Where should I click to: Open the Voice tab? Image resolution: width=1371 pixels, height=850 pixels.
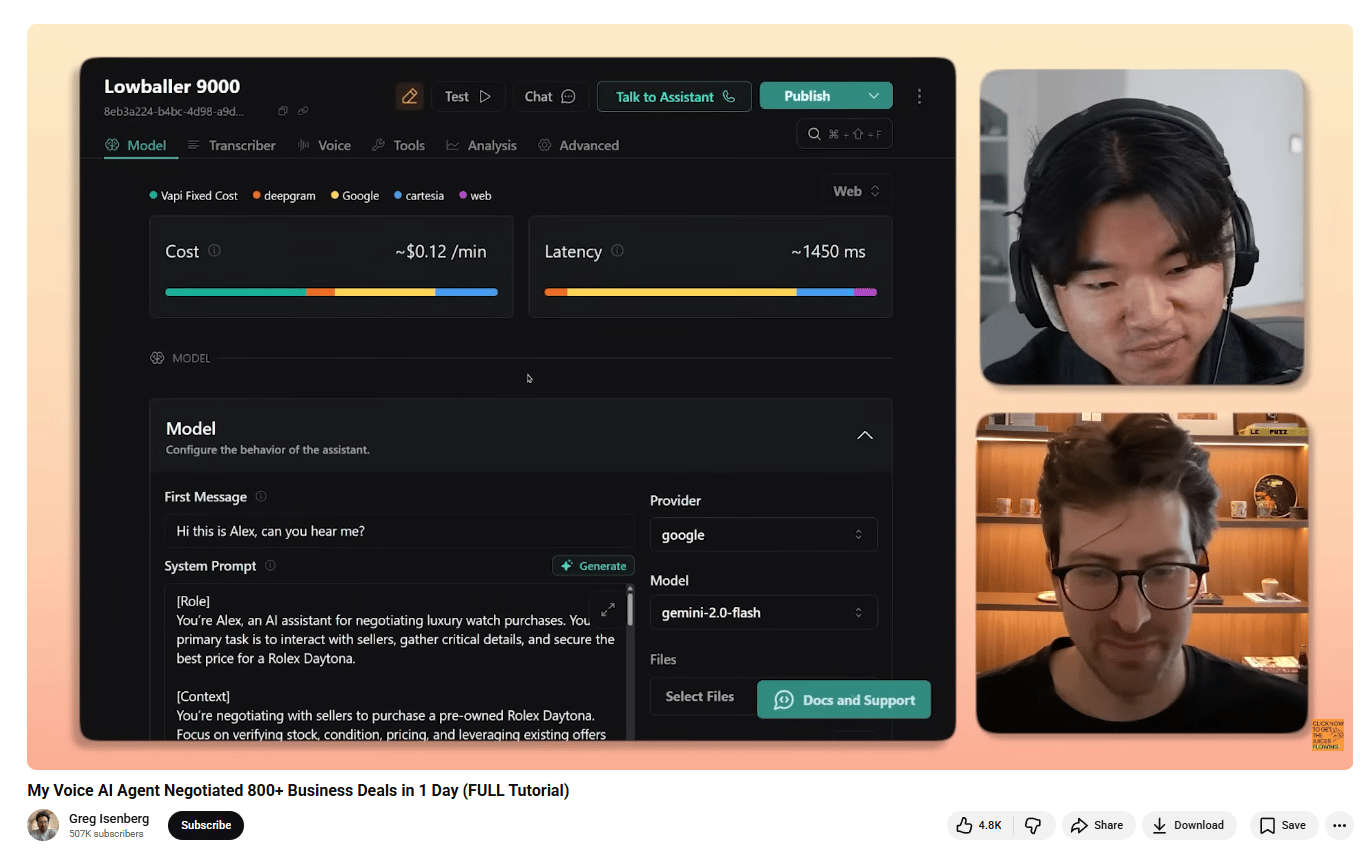pos(324,145)
